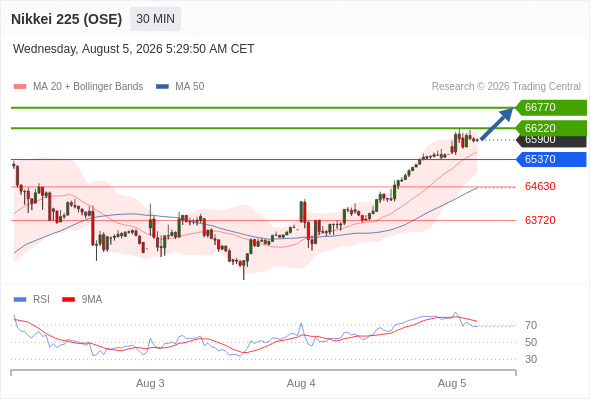Viewport: 590px width, 400px height.
Task: Click the MA 50 legend label
Action: click(x=190, y=87)
